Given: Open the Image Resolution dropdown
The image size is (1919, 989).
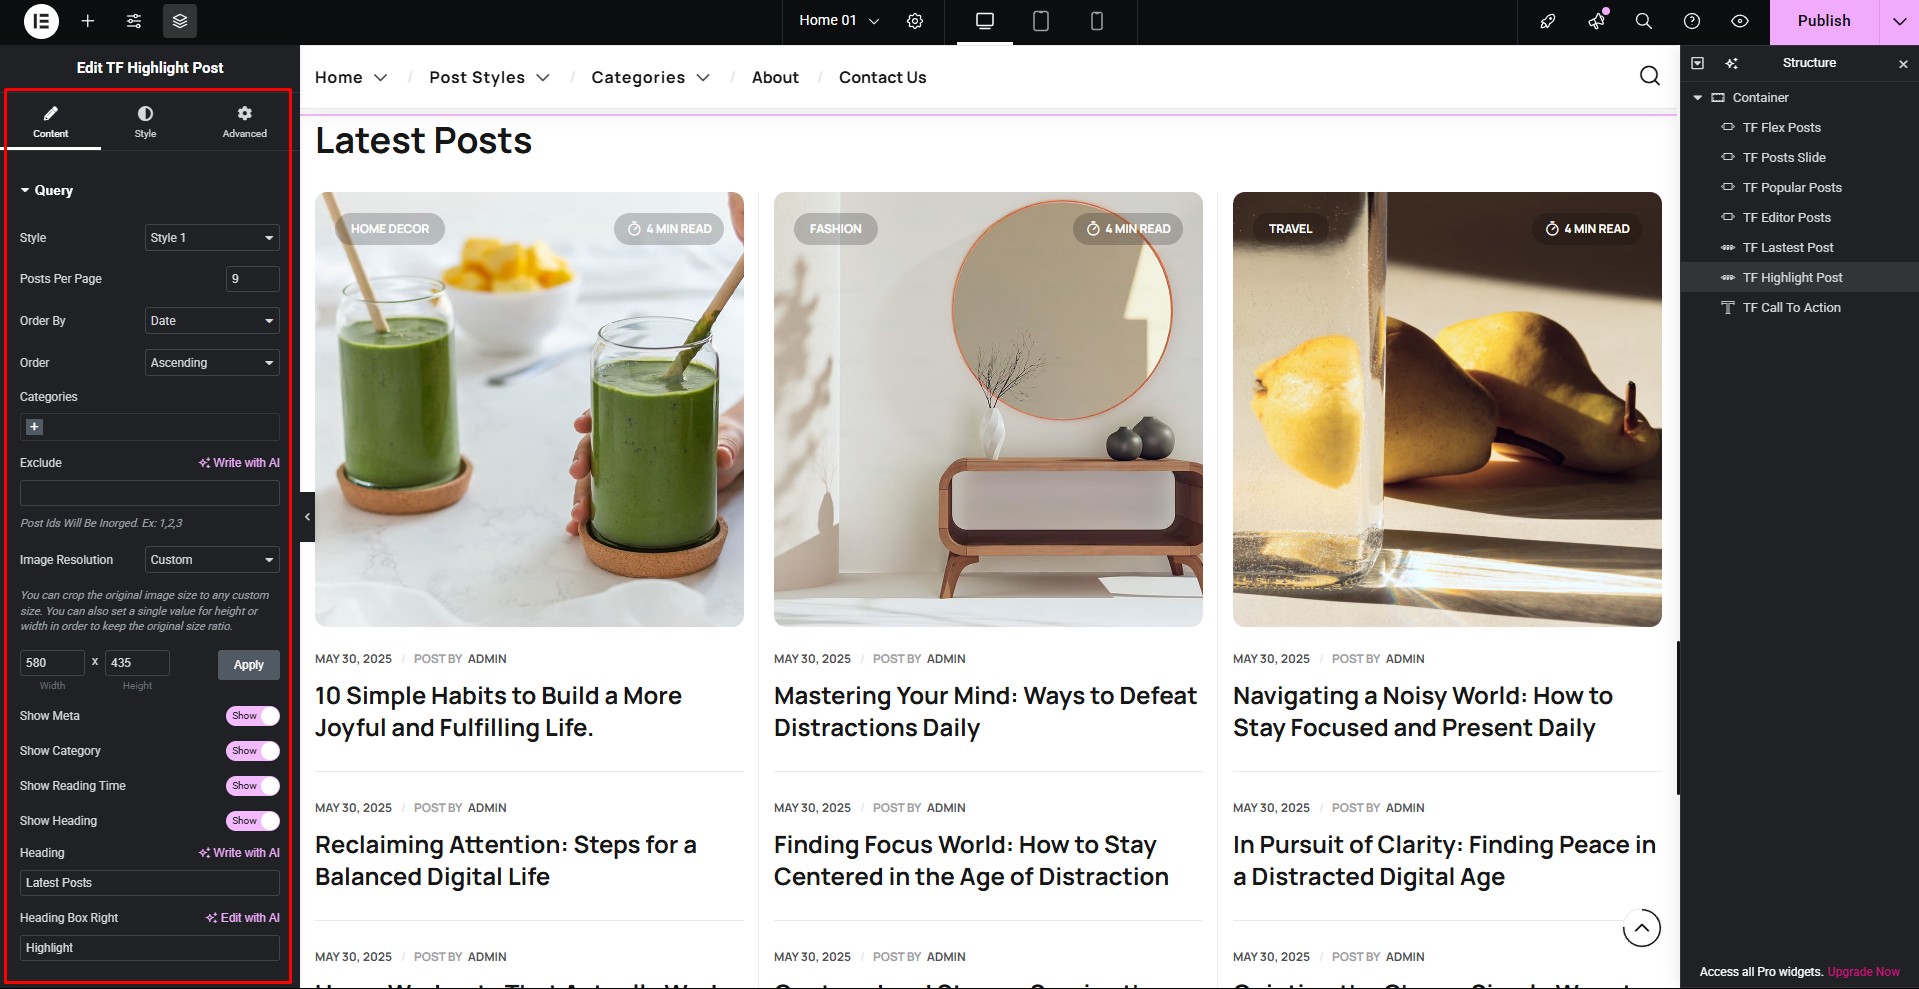Looking at the screenshot, I should pyautogui.click(x=212, y=560).
